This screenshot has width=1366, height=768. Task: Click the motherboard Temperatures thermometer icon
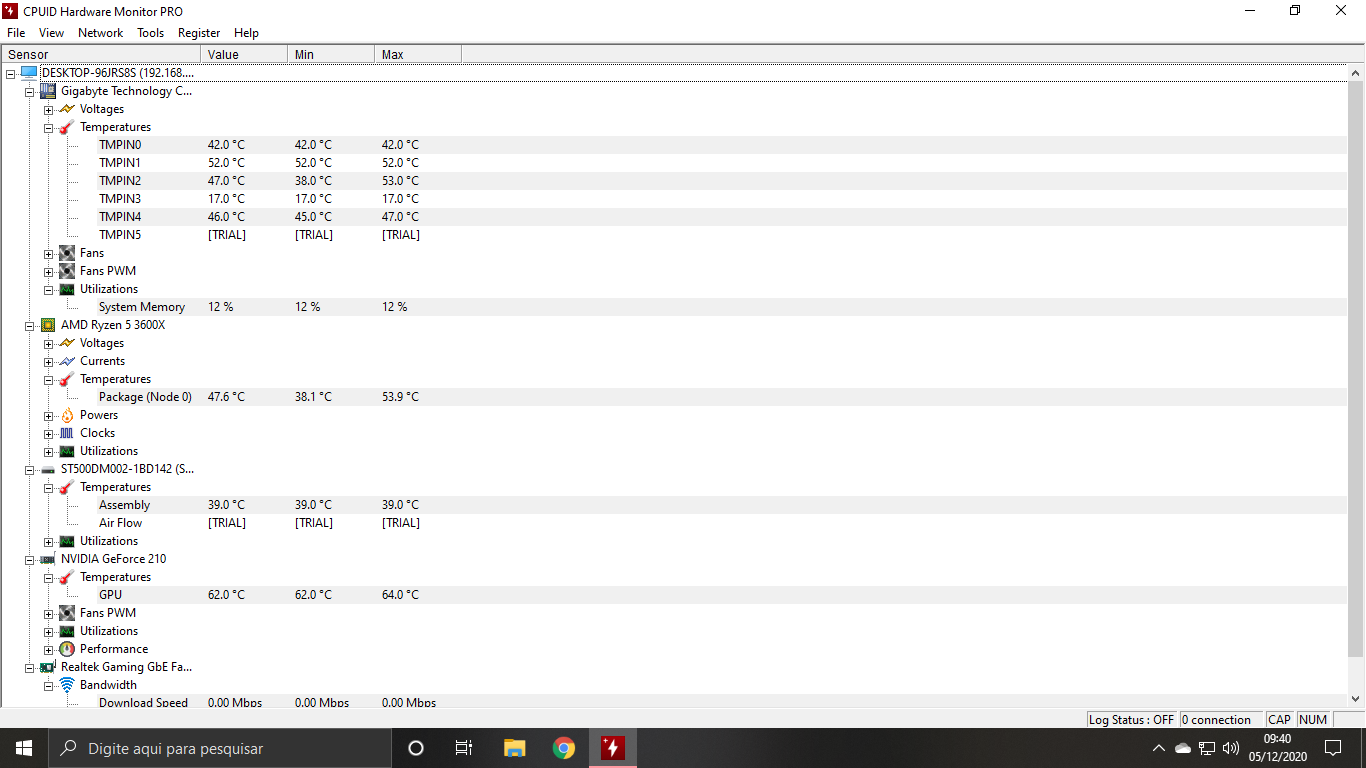click(x=67, y=127)
